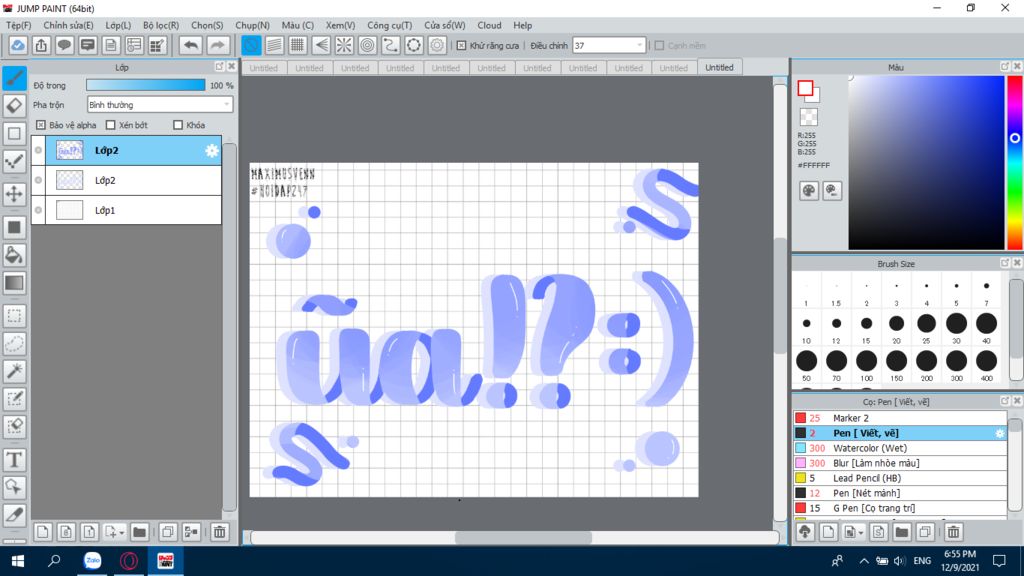Select the Fill rectangle tool

point(14,227)
